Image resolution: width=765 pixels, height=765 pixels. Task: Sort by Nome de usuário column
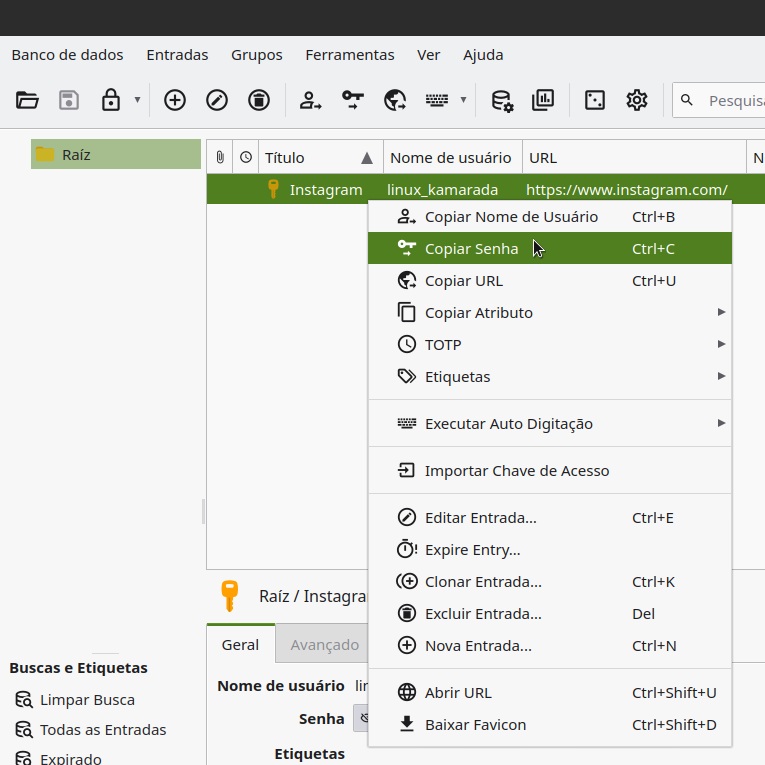tap(453, 157)
